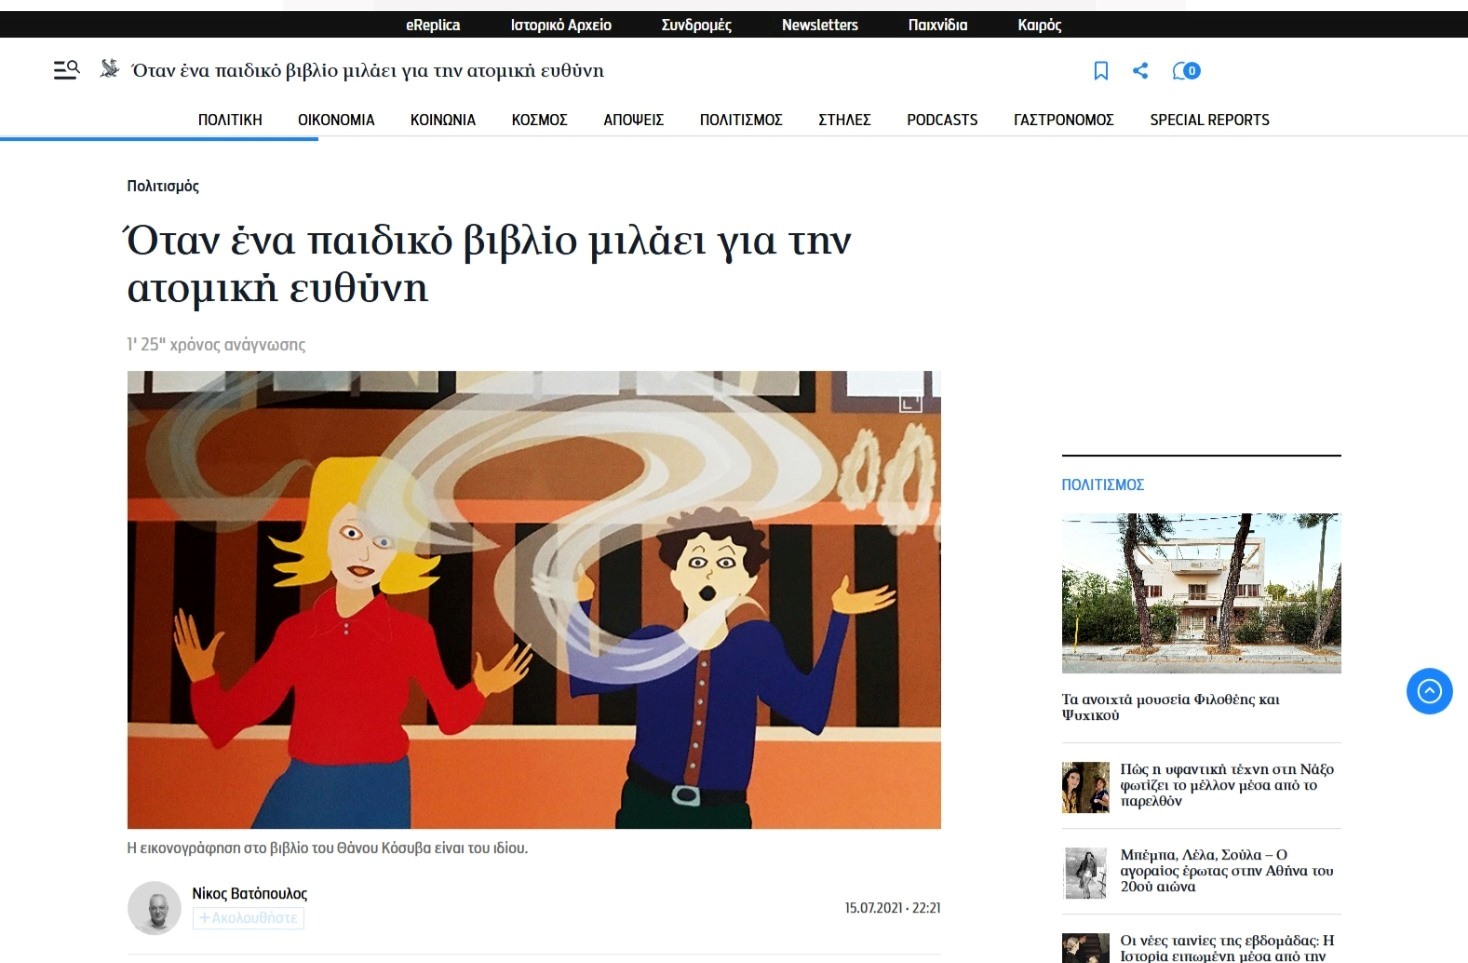The image size is (1468, 963).
Task: Click author Νίκος Βατόπουλος avatar photo
Action: click(x=154, y=908)
